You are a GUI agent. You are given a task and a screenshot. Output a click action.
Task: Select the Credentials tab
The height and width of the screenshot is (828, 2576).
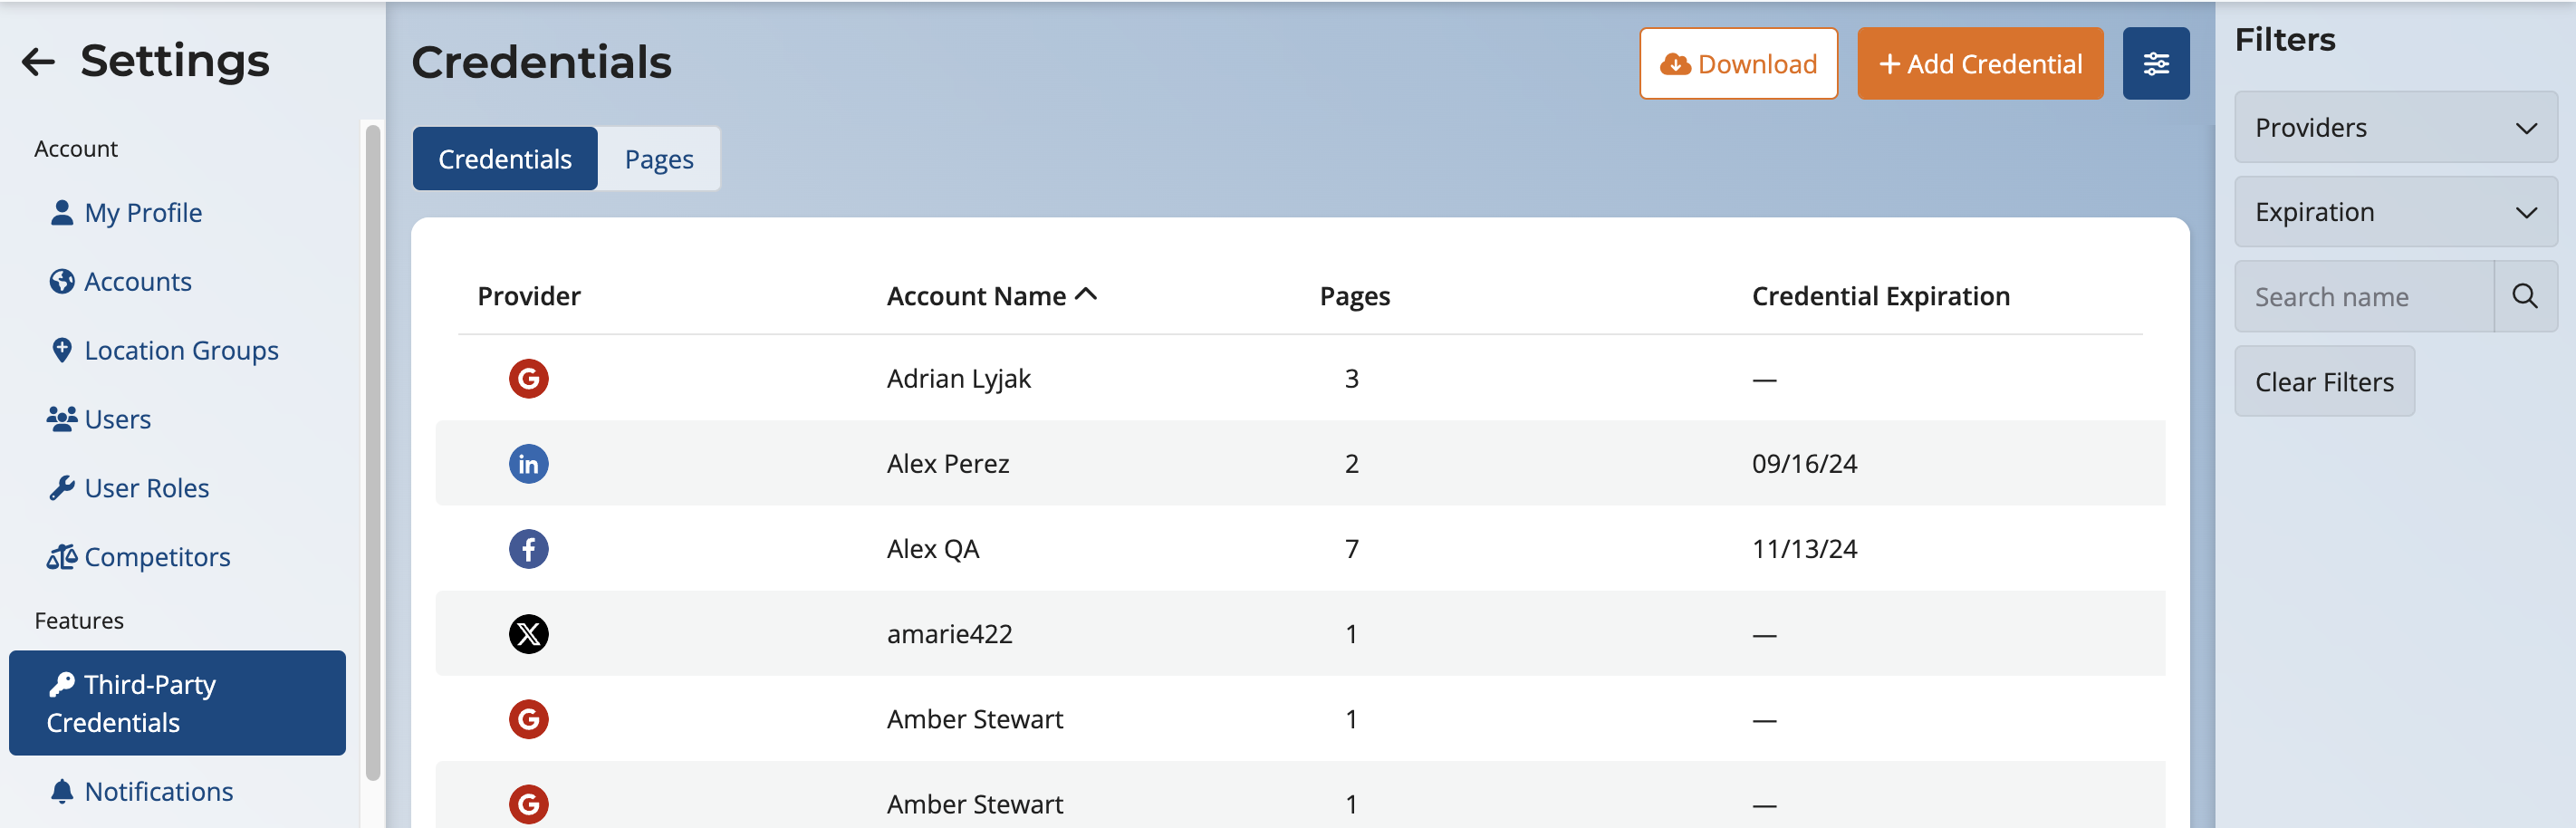505,159
